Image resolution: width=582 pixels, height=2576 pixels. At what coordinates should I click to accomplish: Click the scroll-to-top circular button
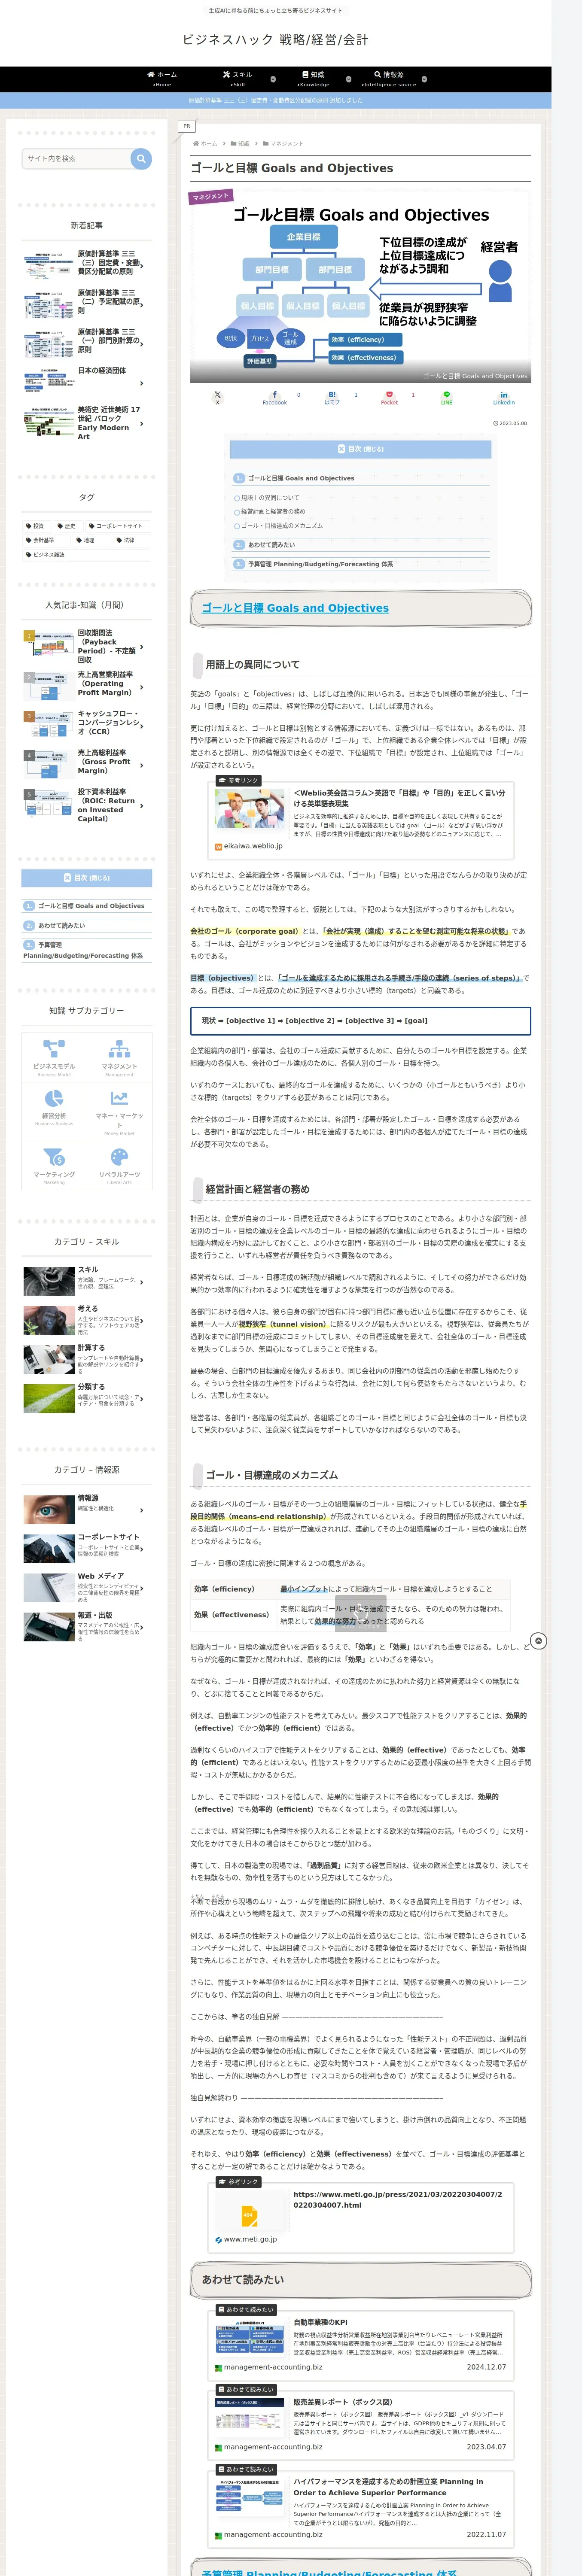538,1641
